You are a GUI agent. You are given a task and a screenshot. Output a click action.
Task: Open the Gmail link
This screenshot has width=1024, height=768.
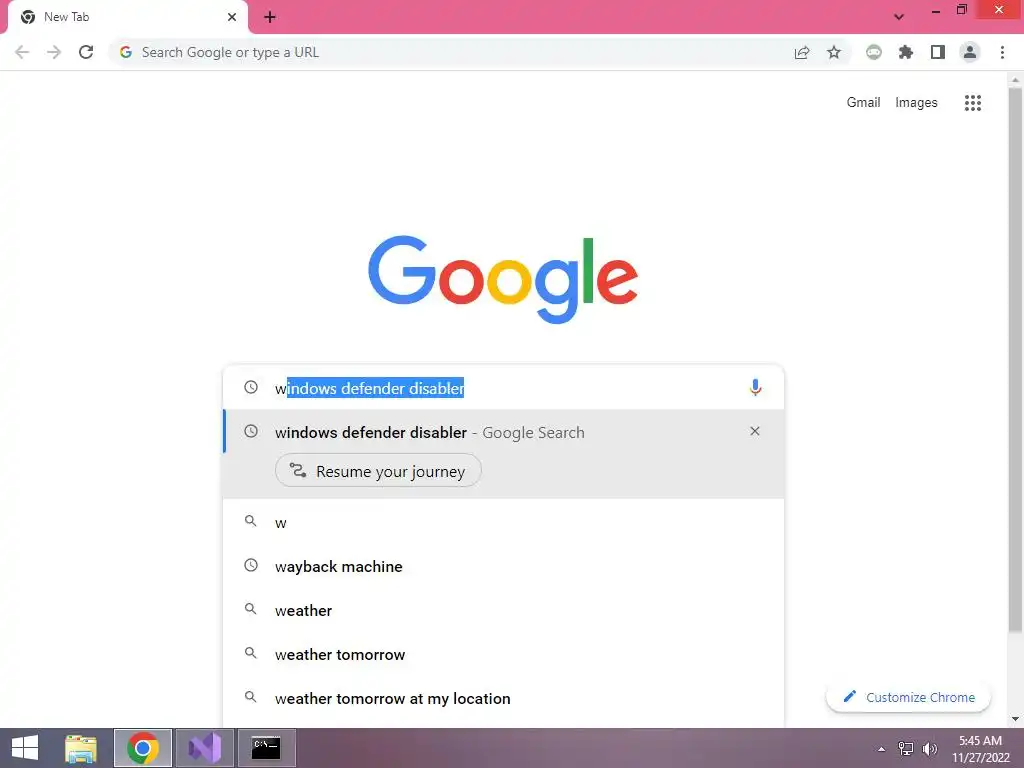[863, 103]
